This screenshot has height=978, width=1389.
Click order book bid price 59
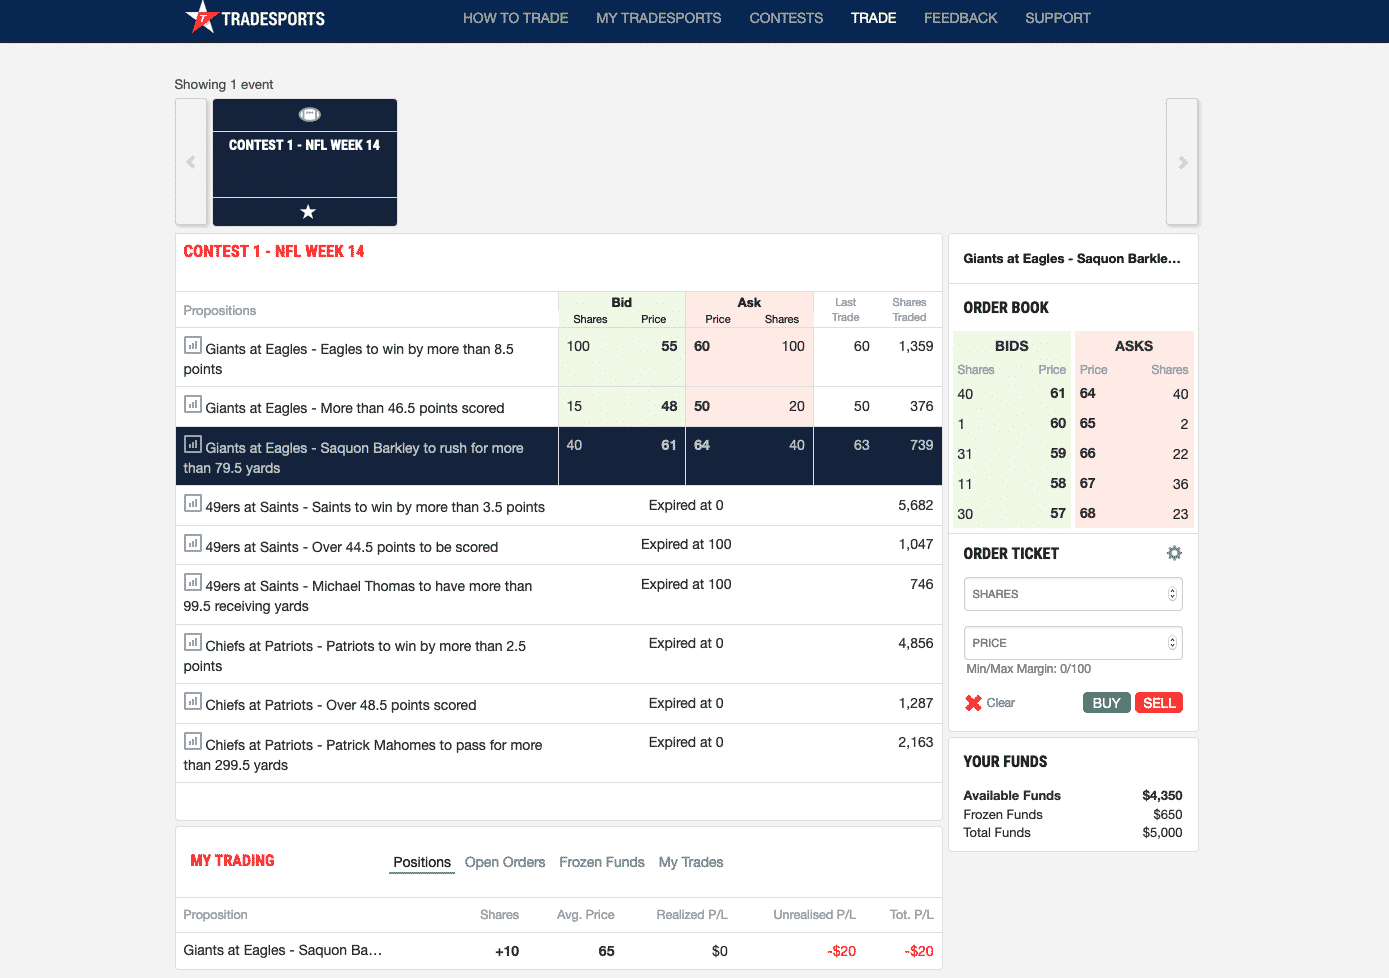[1058, 453]
